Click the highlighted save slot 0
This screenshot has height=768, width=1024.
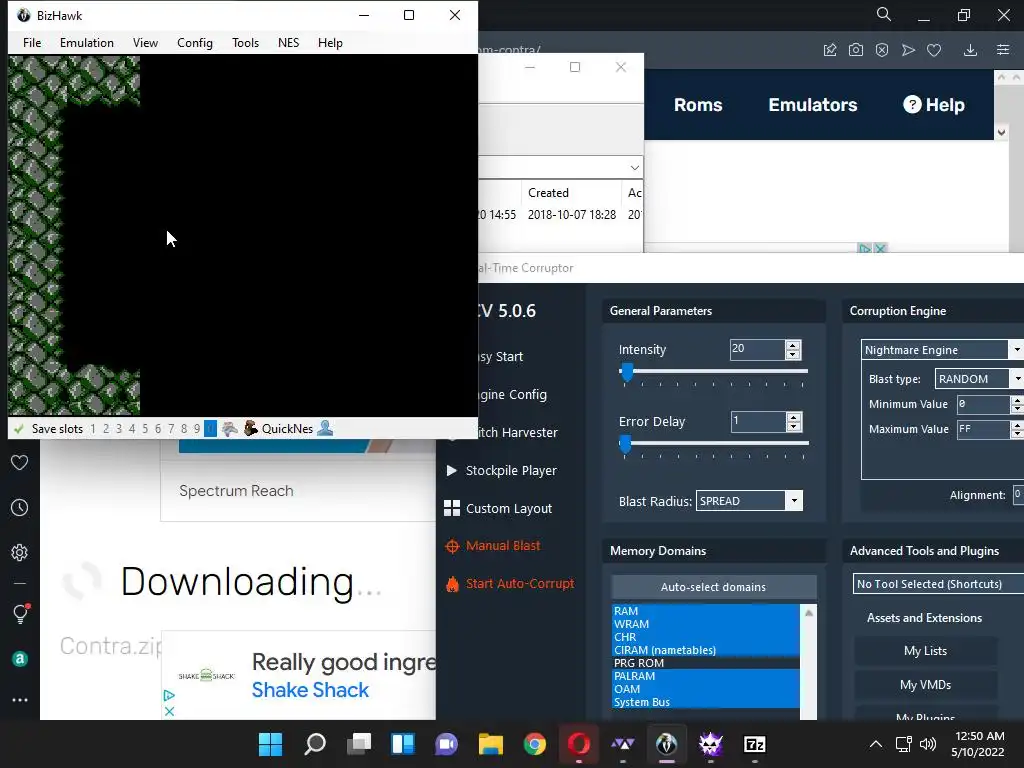pyautogui.click(x=210, y=429)
